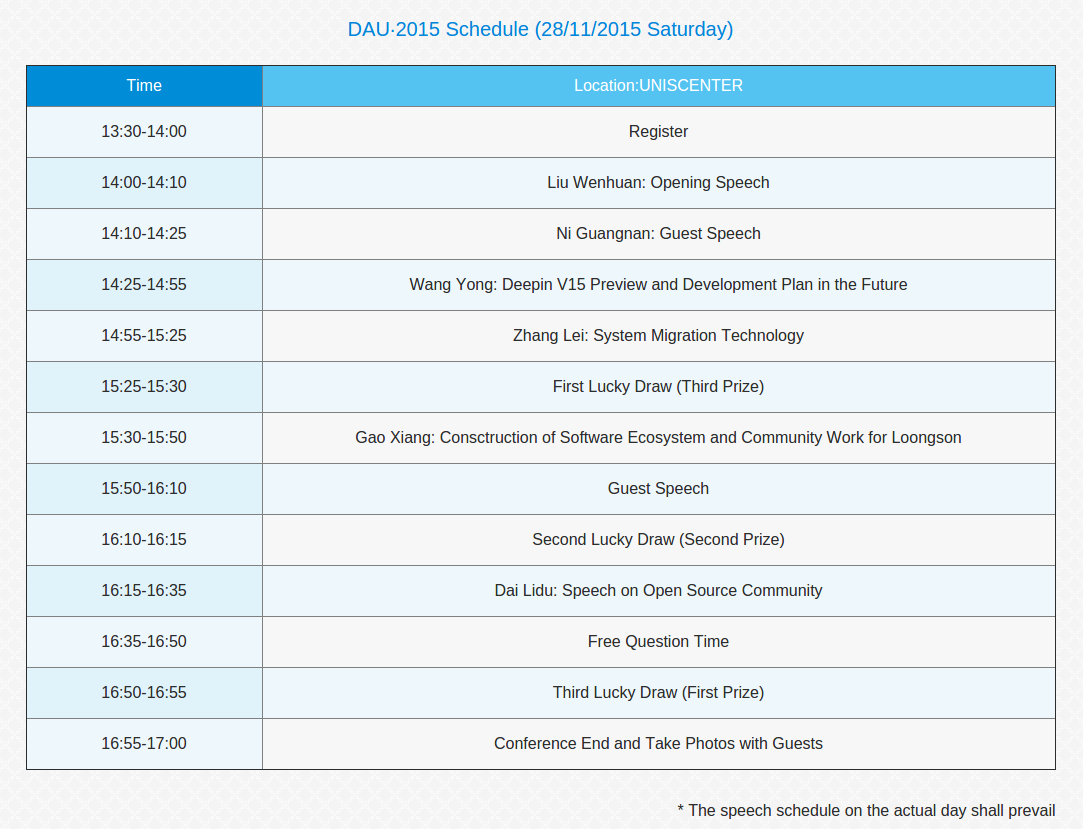Select First Lucky Draw (Third Prize)
This screenshot has height=829, width=1083.
(x=659, y=387)
